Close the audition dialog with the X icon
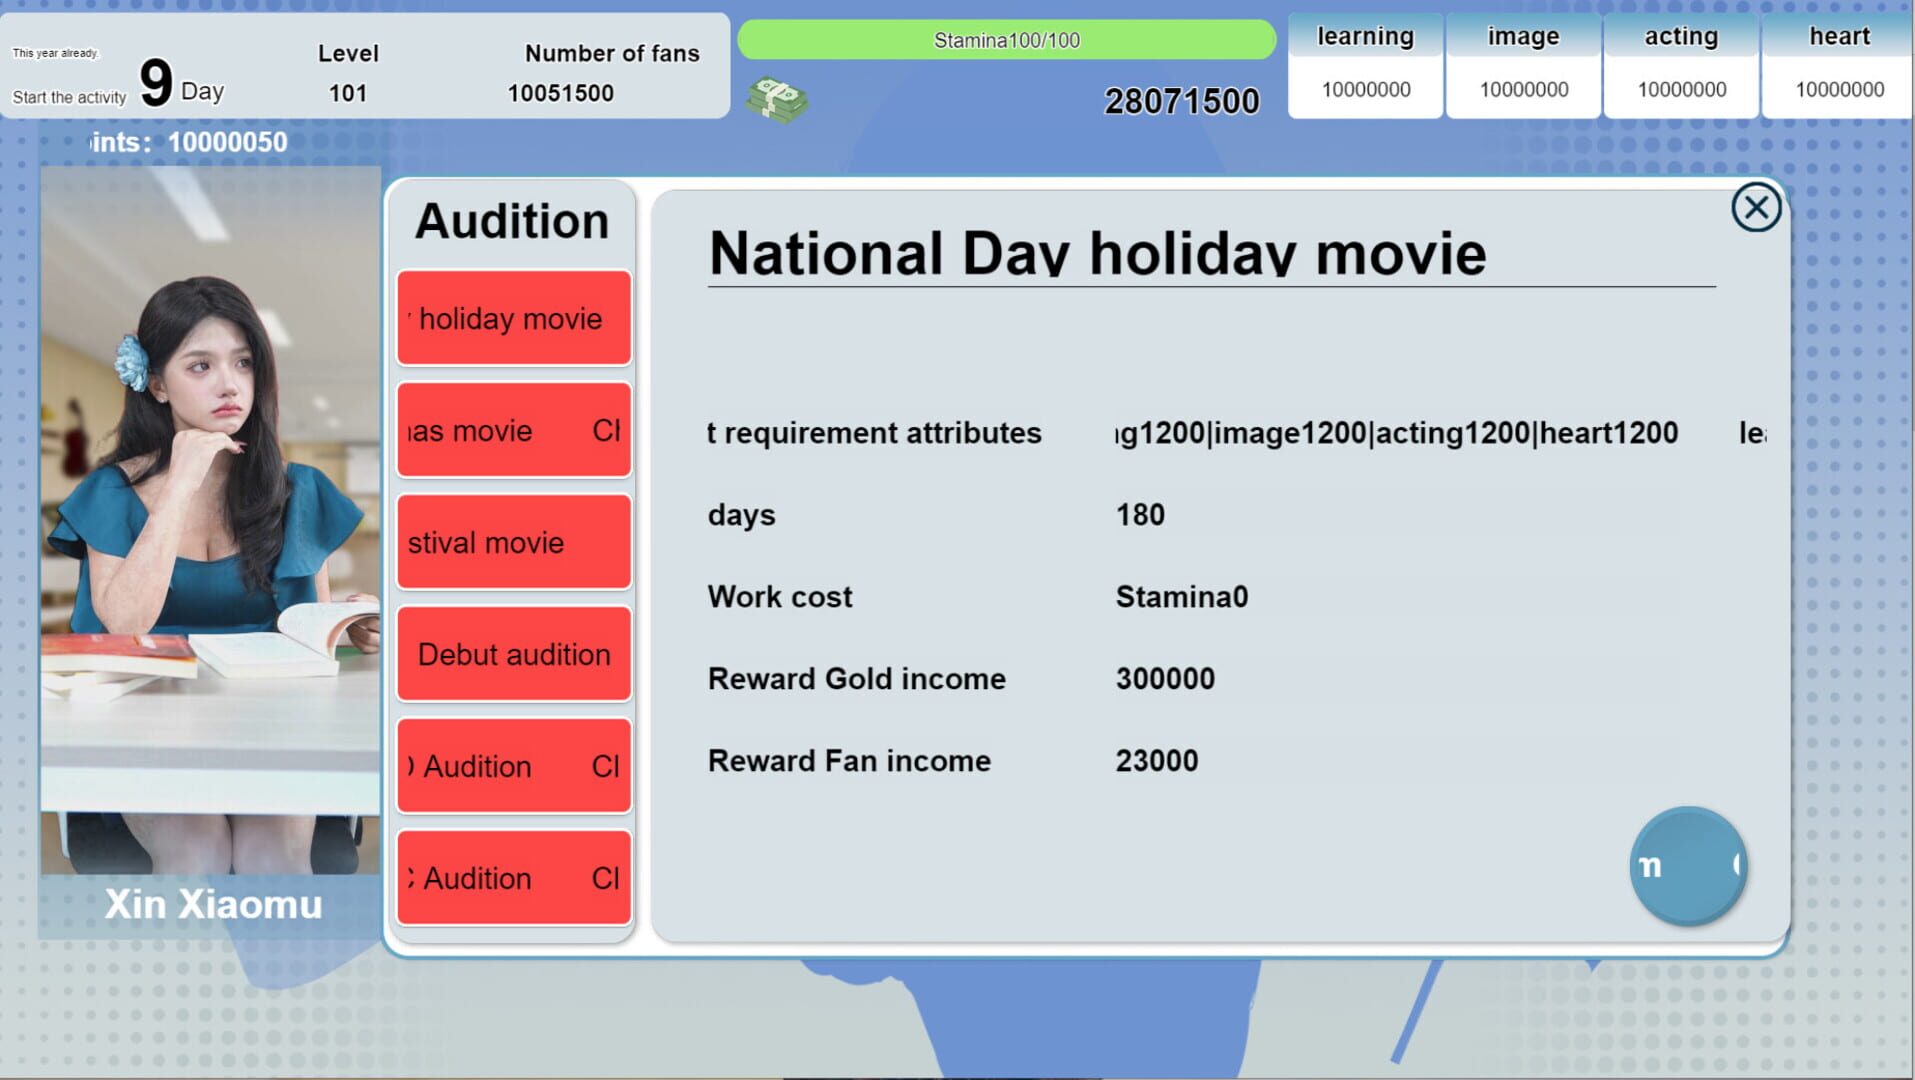This screenshot has height=1080, width=1915. 1755,208
